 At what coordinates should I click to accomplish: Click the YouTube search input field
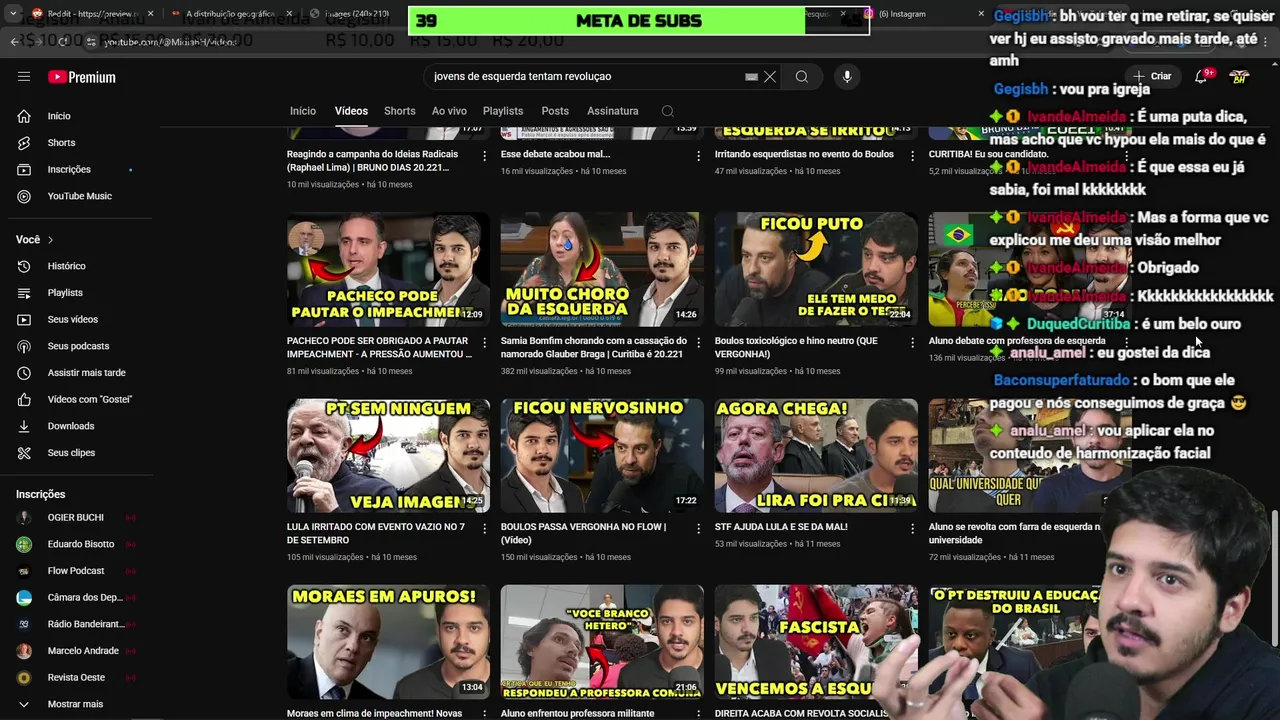585,77
